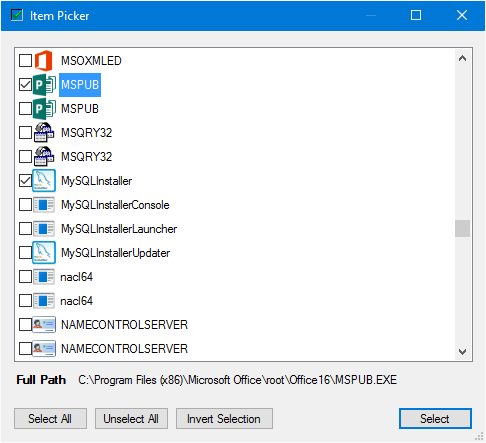Click the highlighted MSPUB Publisher icon
486x443 pixels.
[44, 85]
